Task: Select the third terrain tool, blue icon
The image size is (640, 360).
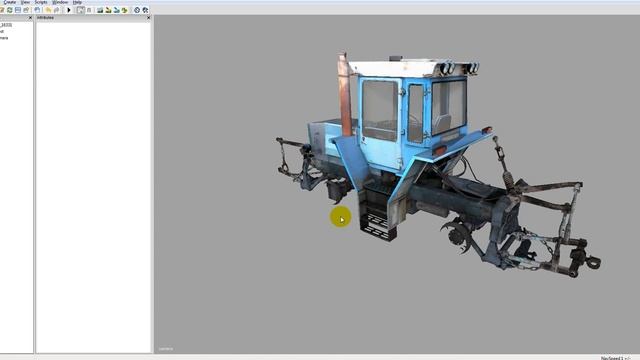Action: 116,10
